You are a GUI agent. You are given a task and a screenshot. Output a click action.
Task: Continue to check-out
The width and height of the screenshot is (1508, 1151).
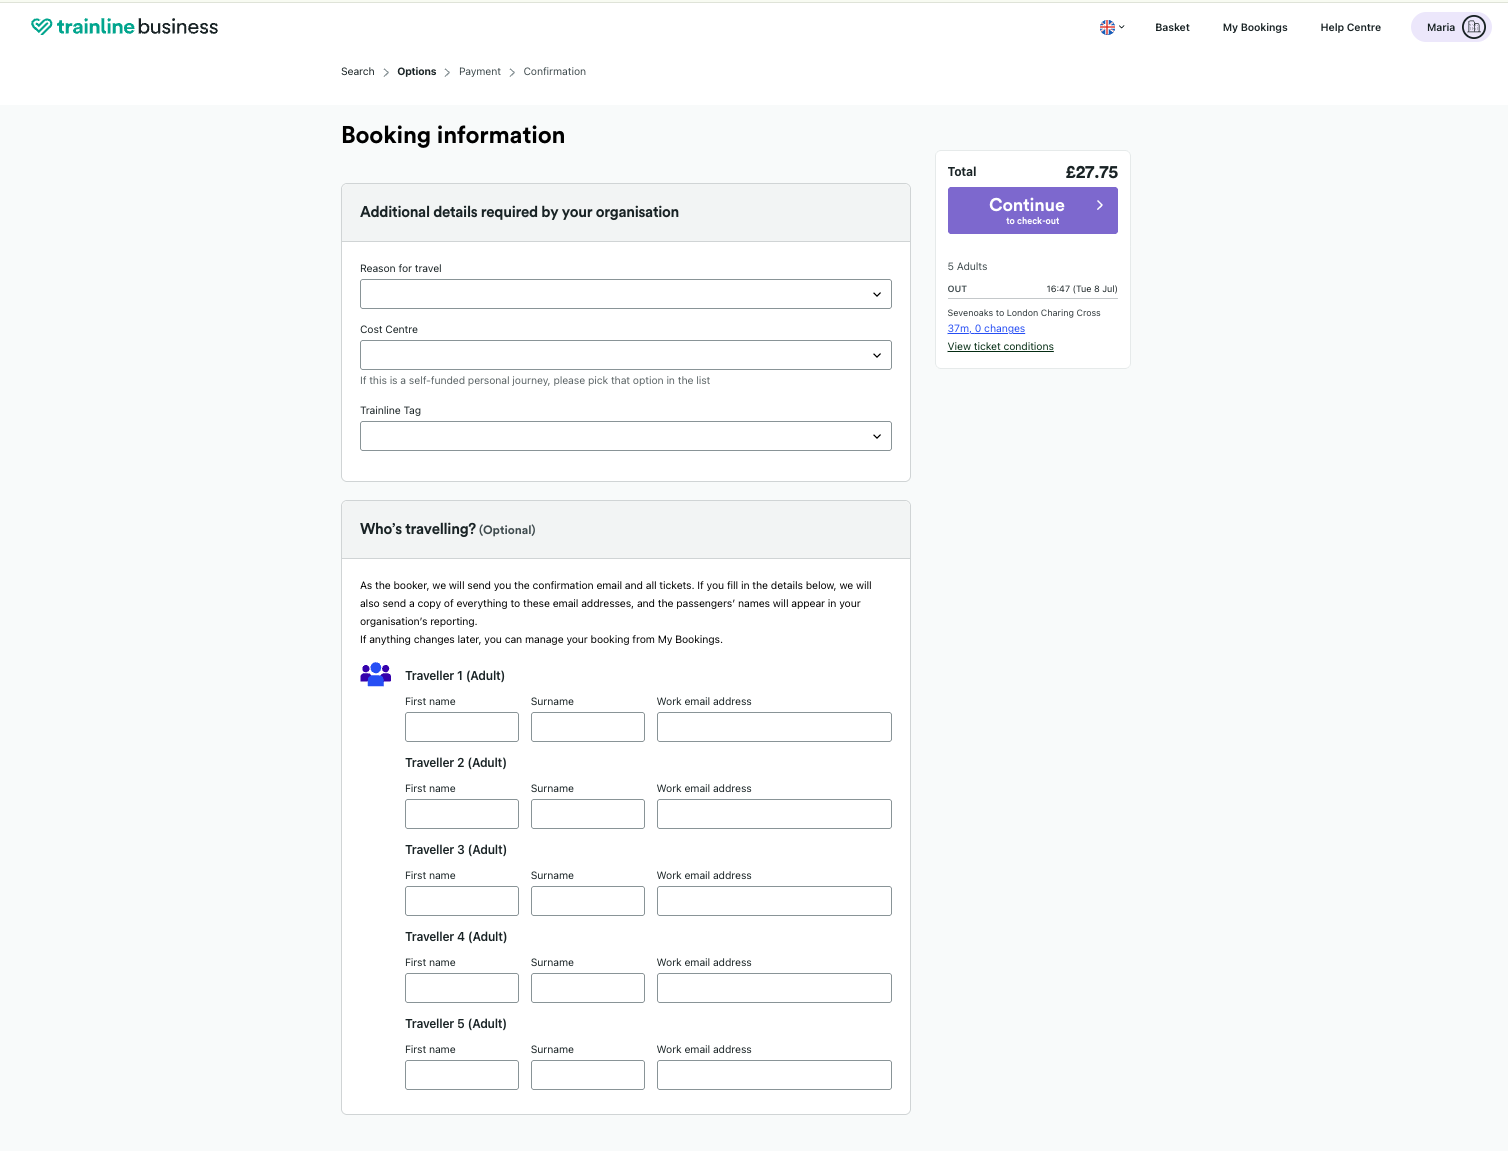1033,210
